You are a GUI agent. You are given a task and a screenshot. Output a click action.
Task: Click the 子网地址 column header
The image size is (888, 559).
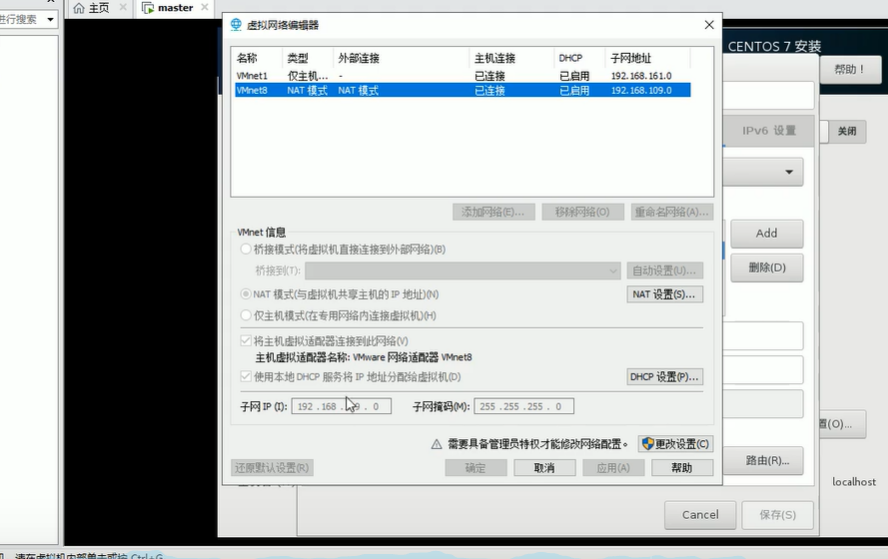click(648, 58)
